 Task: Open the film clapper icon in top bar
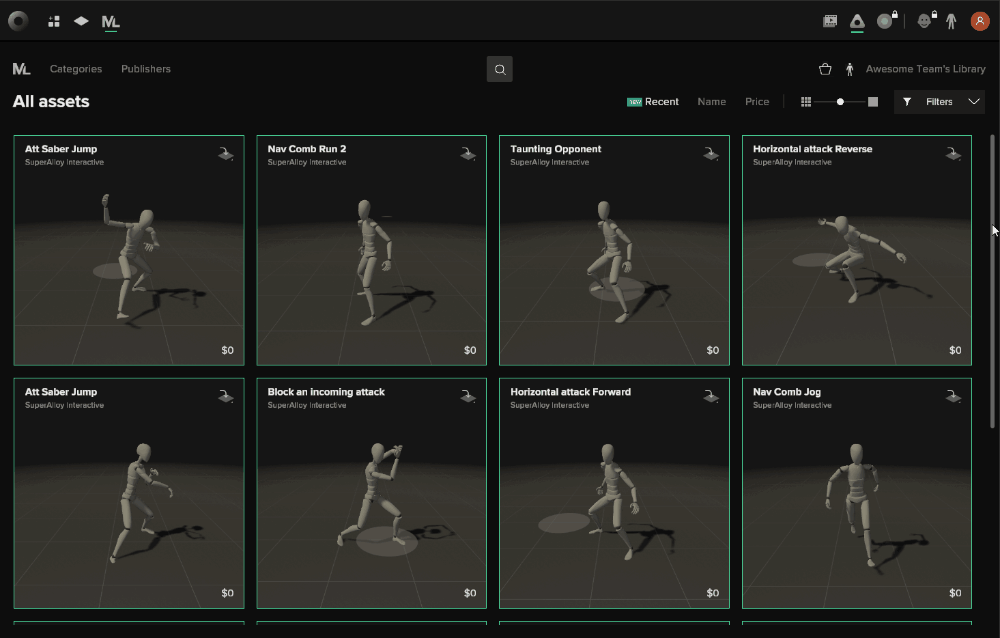tap(830, 22)
